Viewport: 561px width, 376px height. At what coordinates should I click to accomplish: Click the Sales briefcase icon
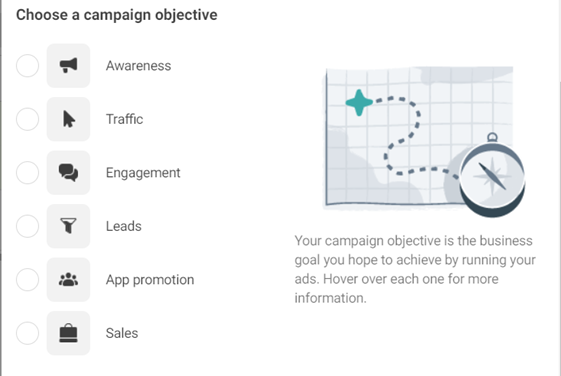pos(68,333)
